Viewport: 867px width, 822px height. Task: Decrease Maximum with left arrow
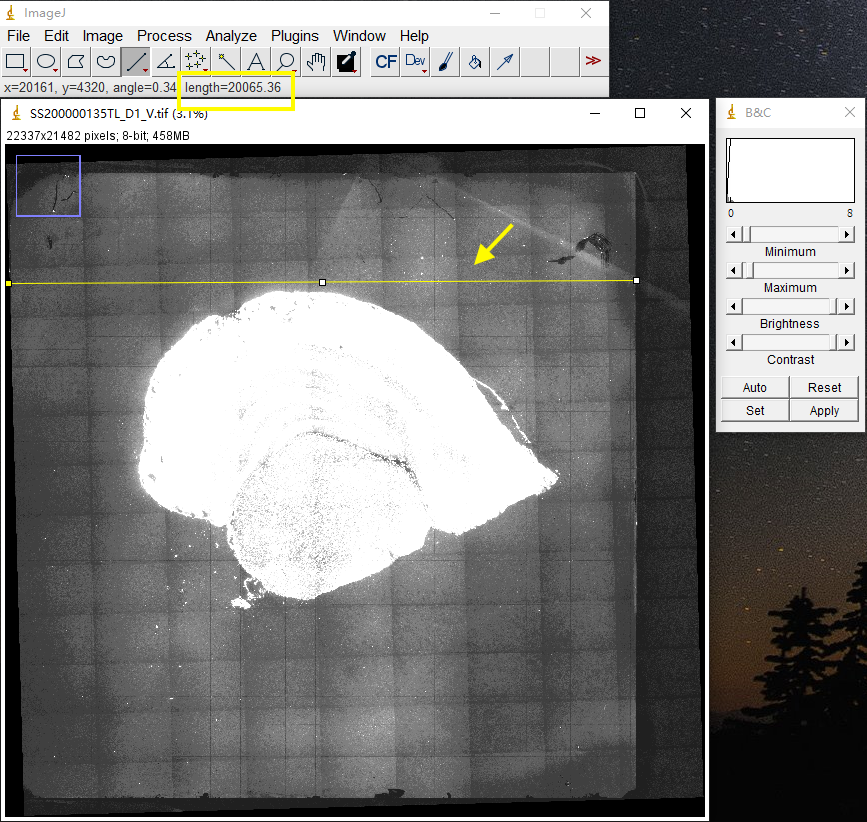tap(734, 270)
